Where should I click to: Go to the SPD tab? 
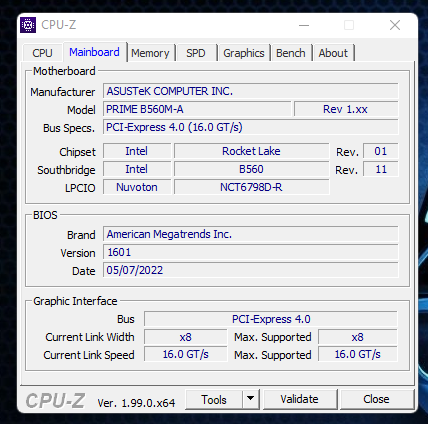(196, 53)
